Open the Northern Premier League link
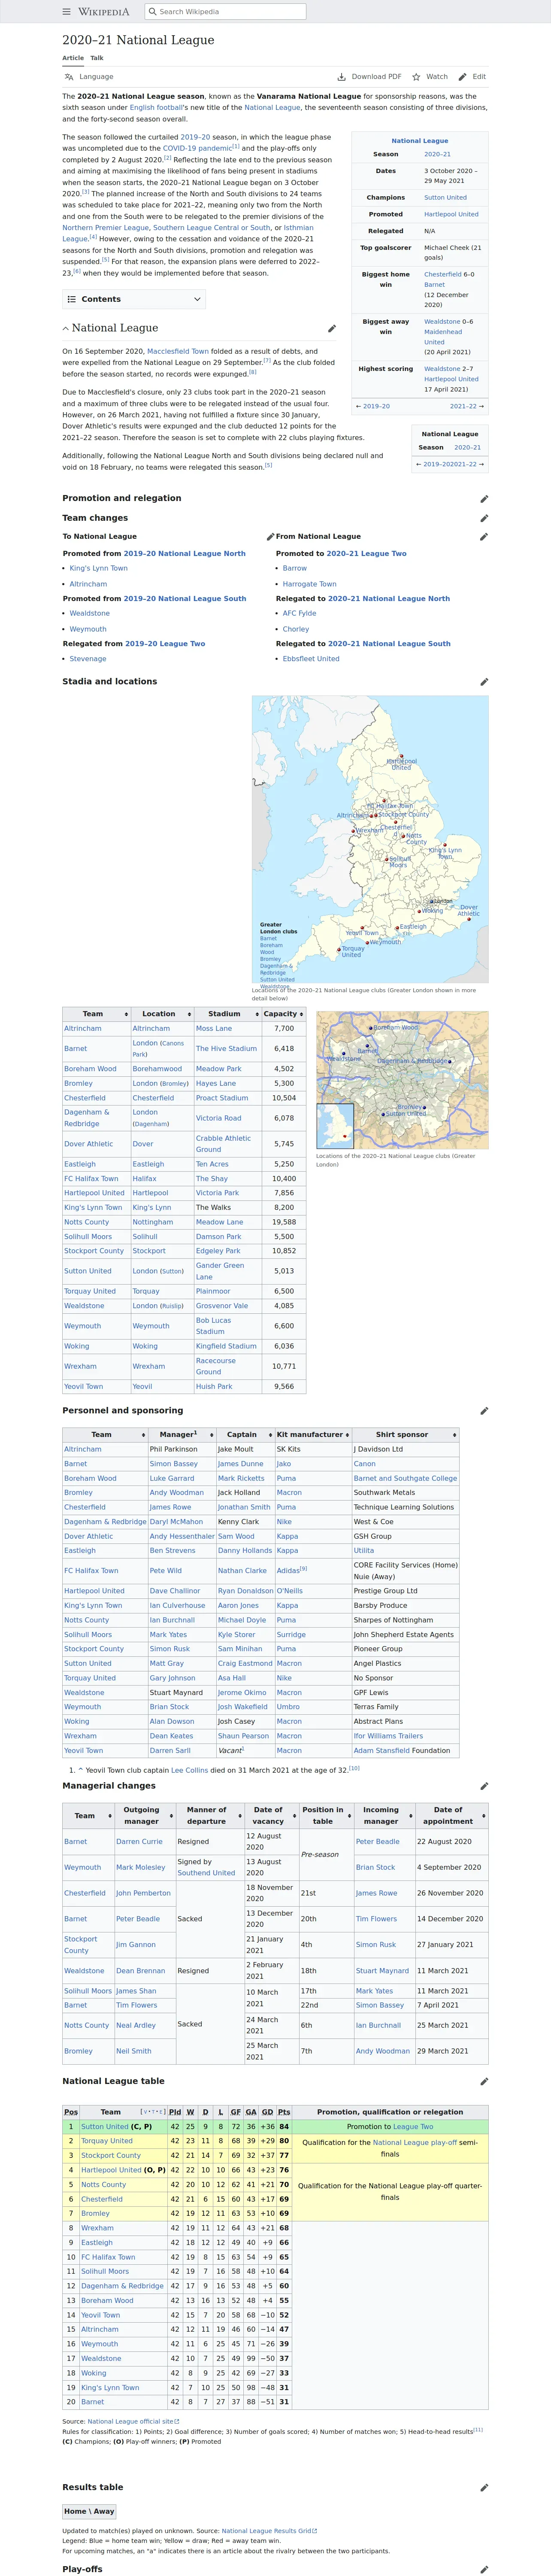 point(105,227)
